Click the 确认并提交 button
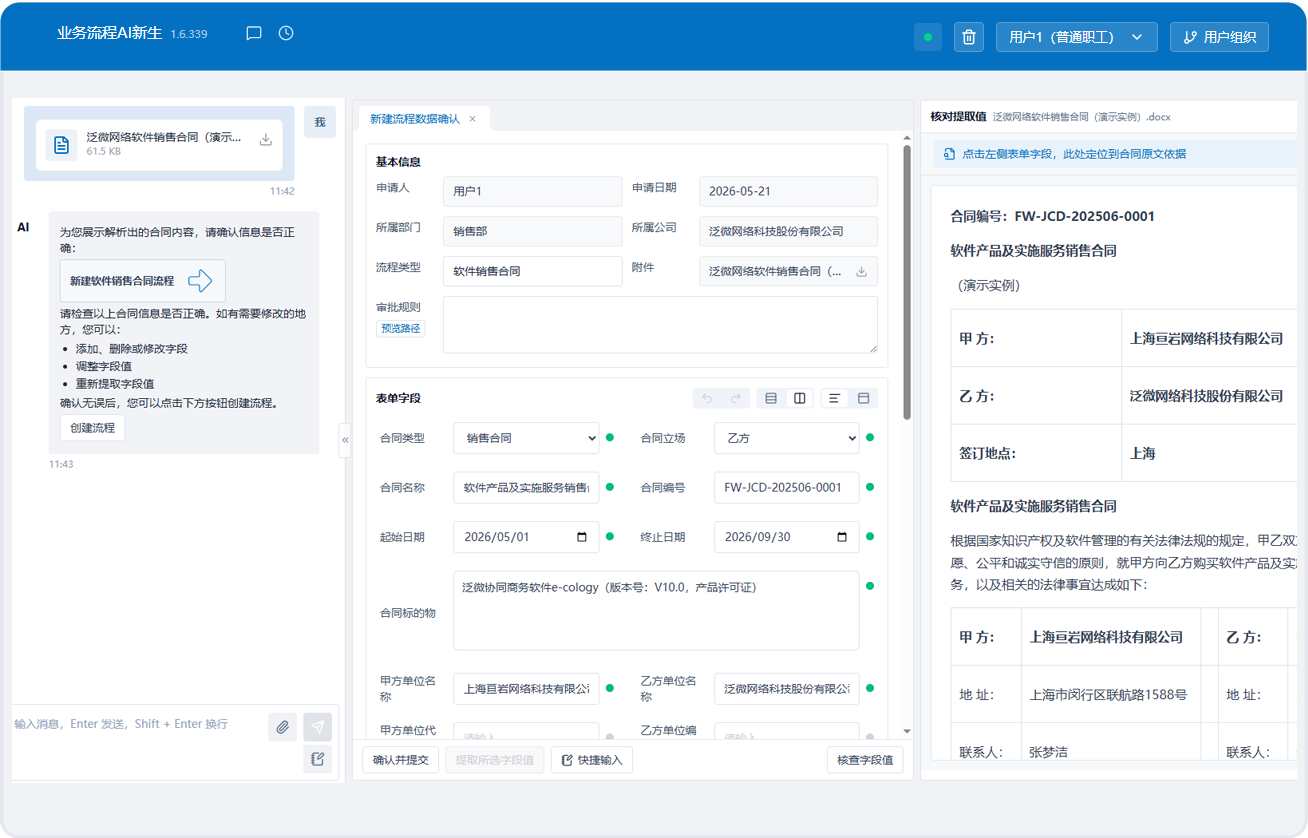This screenshot has height=838, width=1308. pos(401,760)
